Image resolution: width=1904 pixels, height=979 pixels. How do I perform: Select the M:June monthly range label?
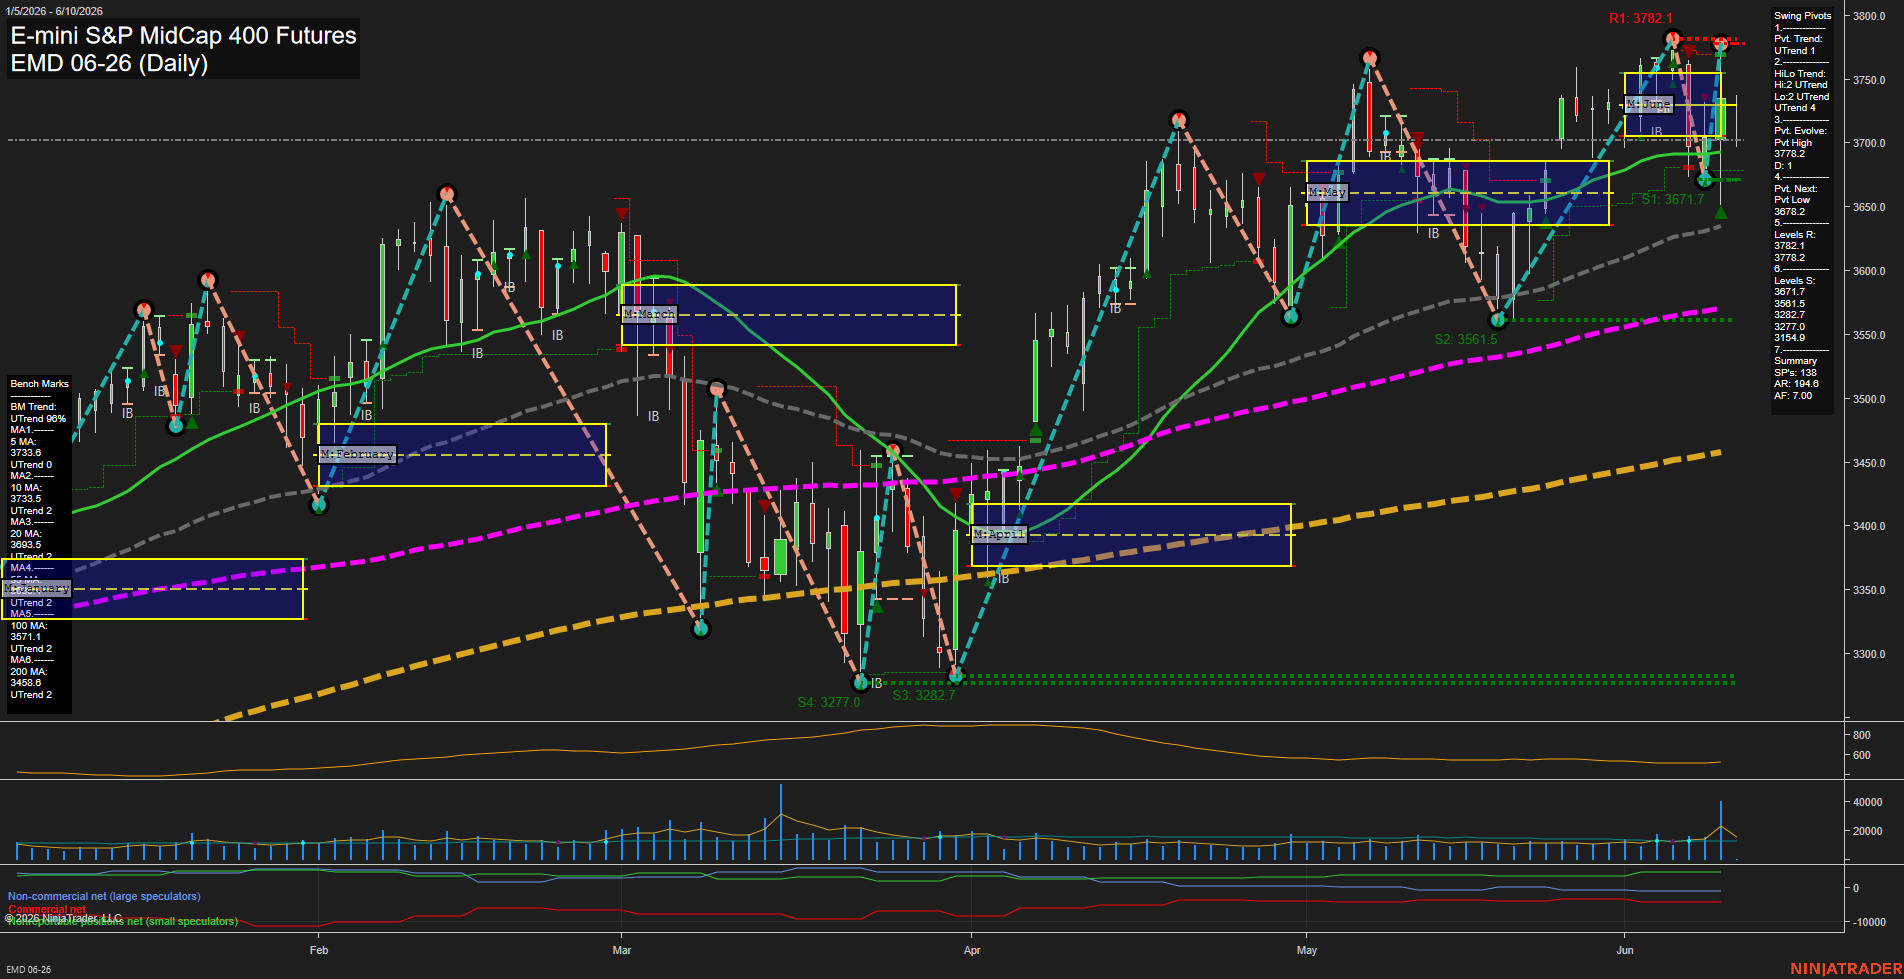pos(1649,104)
